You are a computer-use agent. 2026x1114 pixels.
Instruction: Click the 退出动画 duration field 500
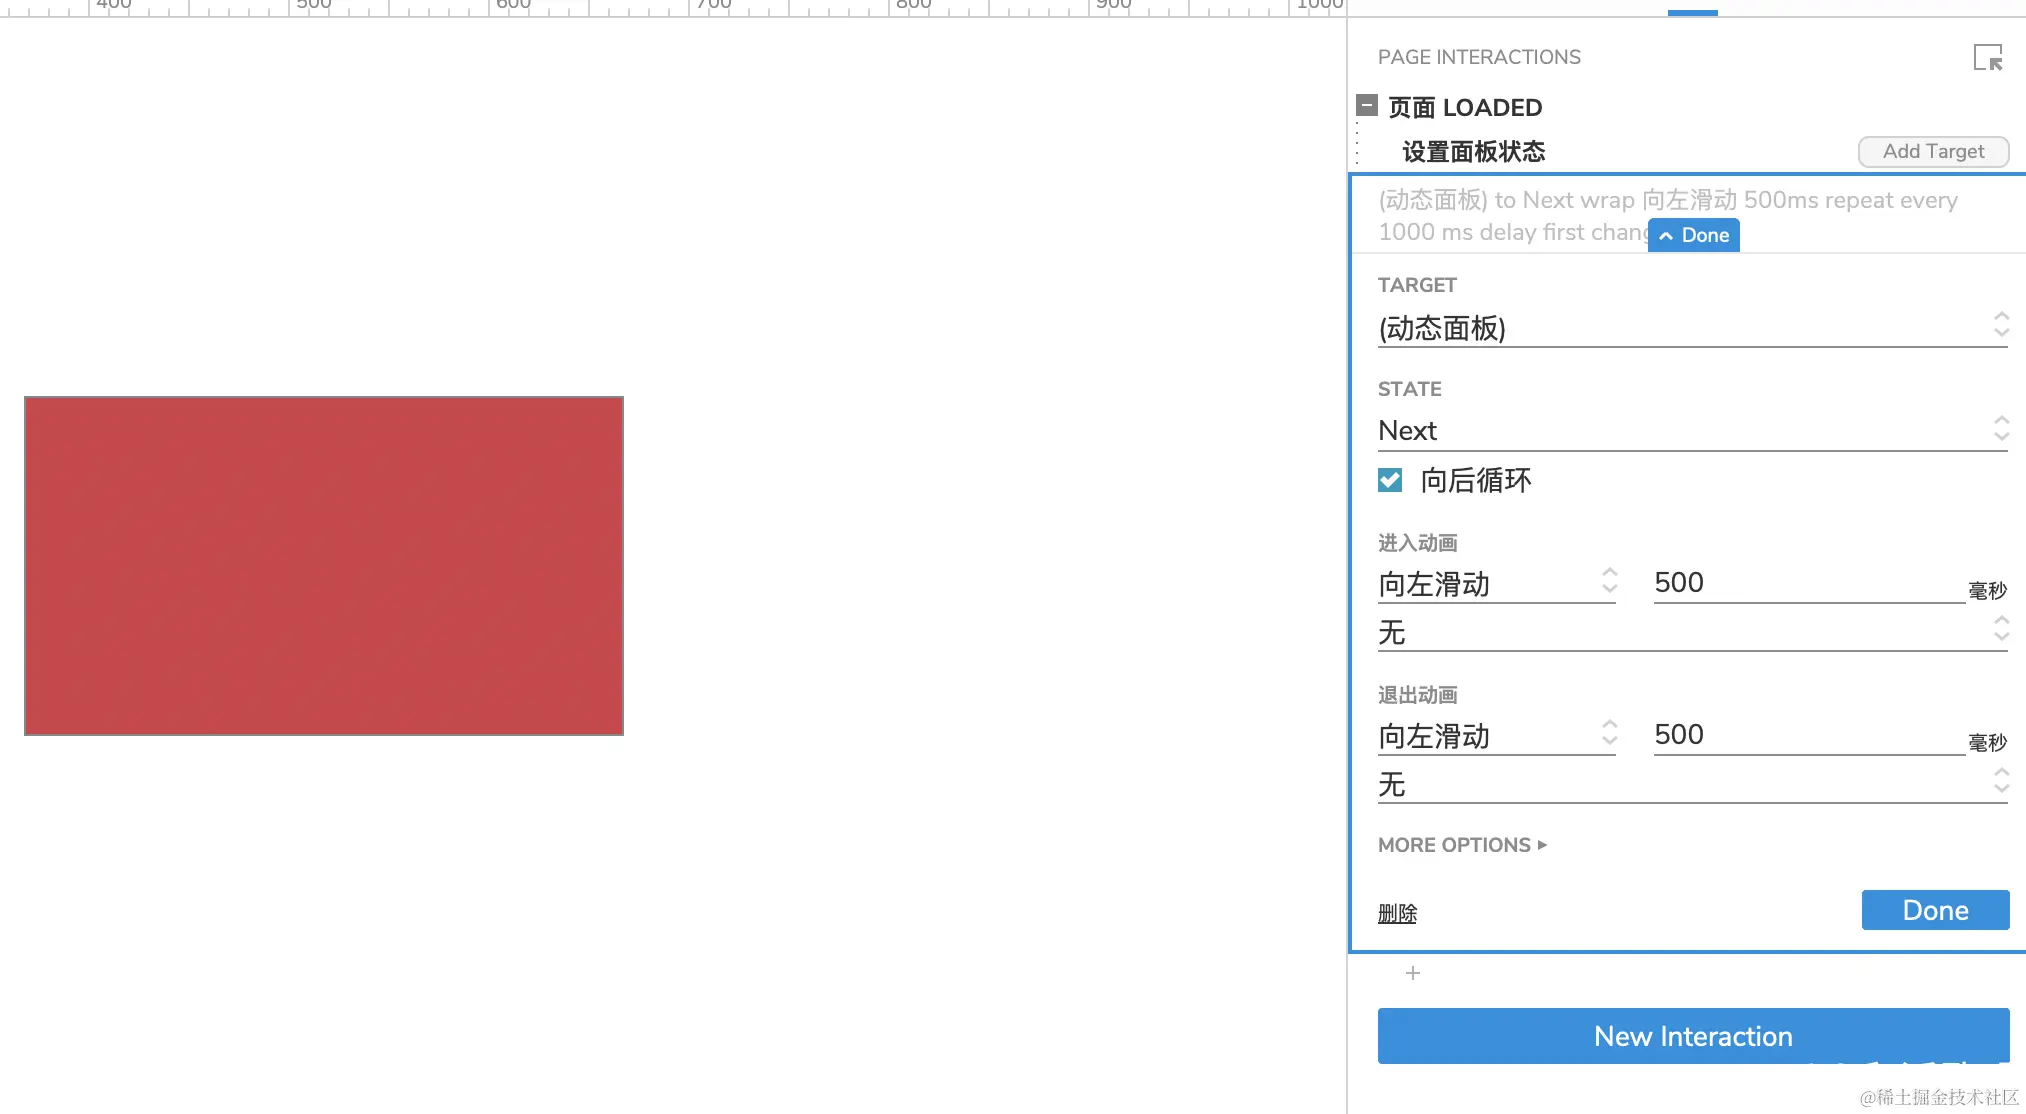pyautogui.click(x=1808, y=735)
